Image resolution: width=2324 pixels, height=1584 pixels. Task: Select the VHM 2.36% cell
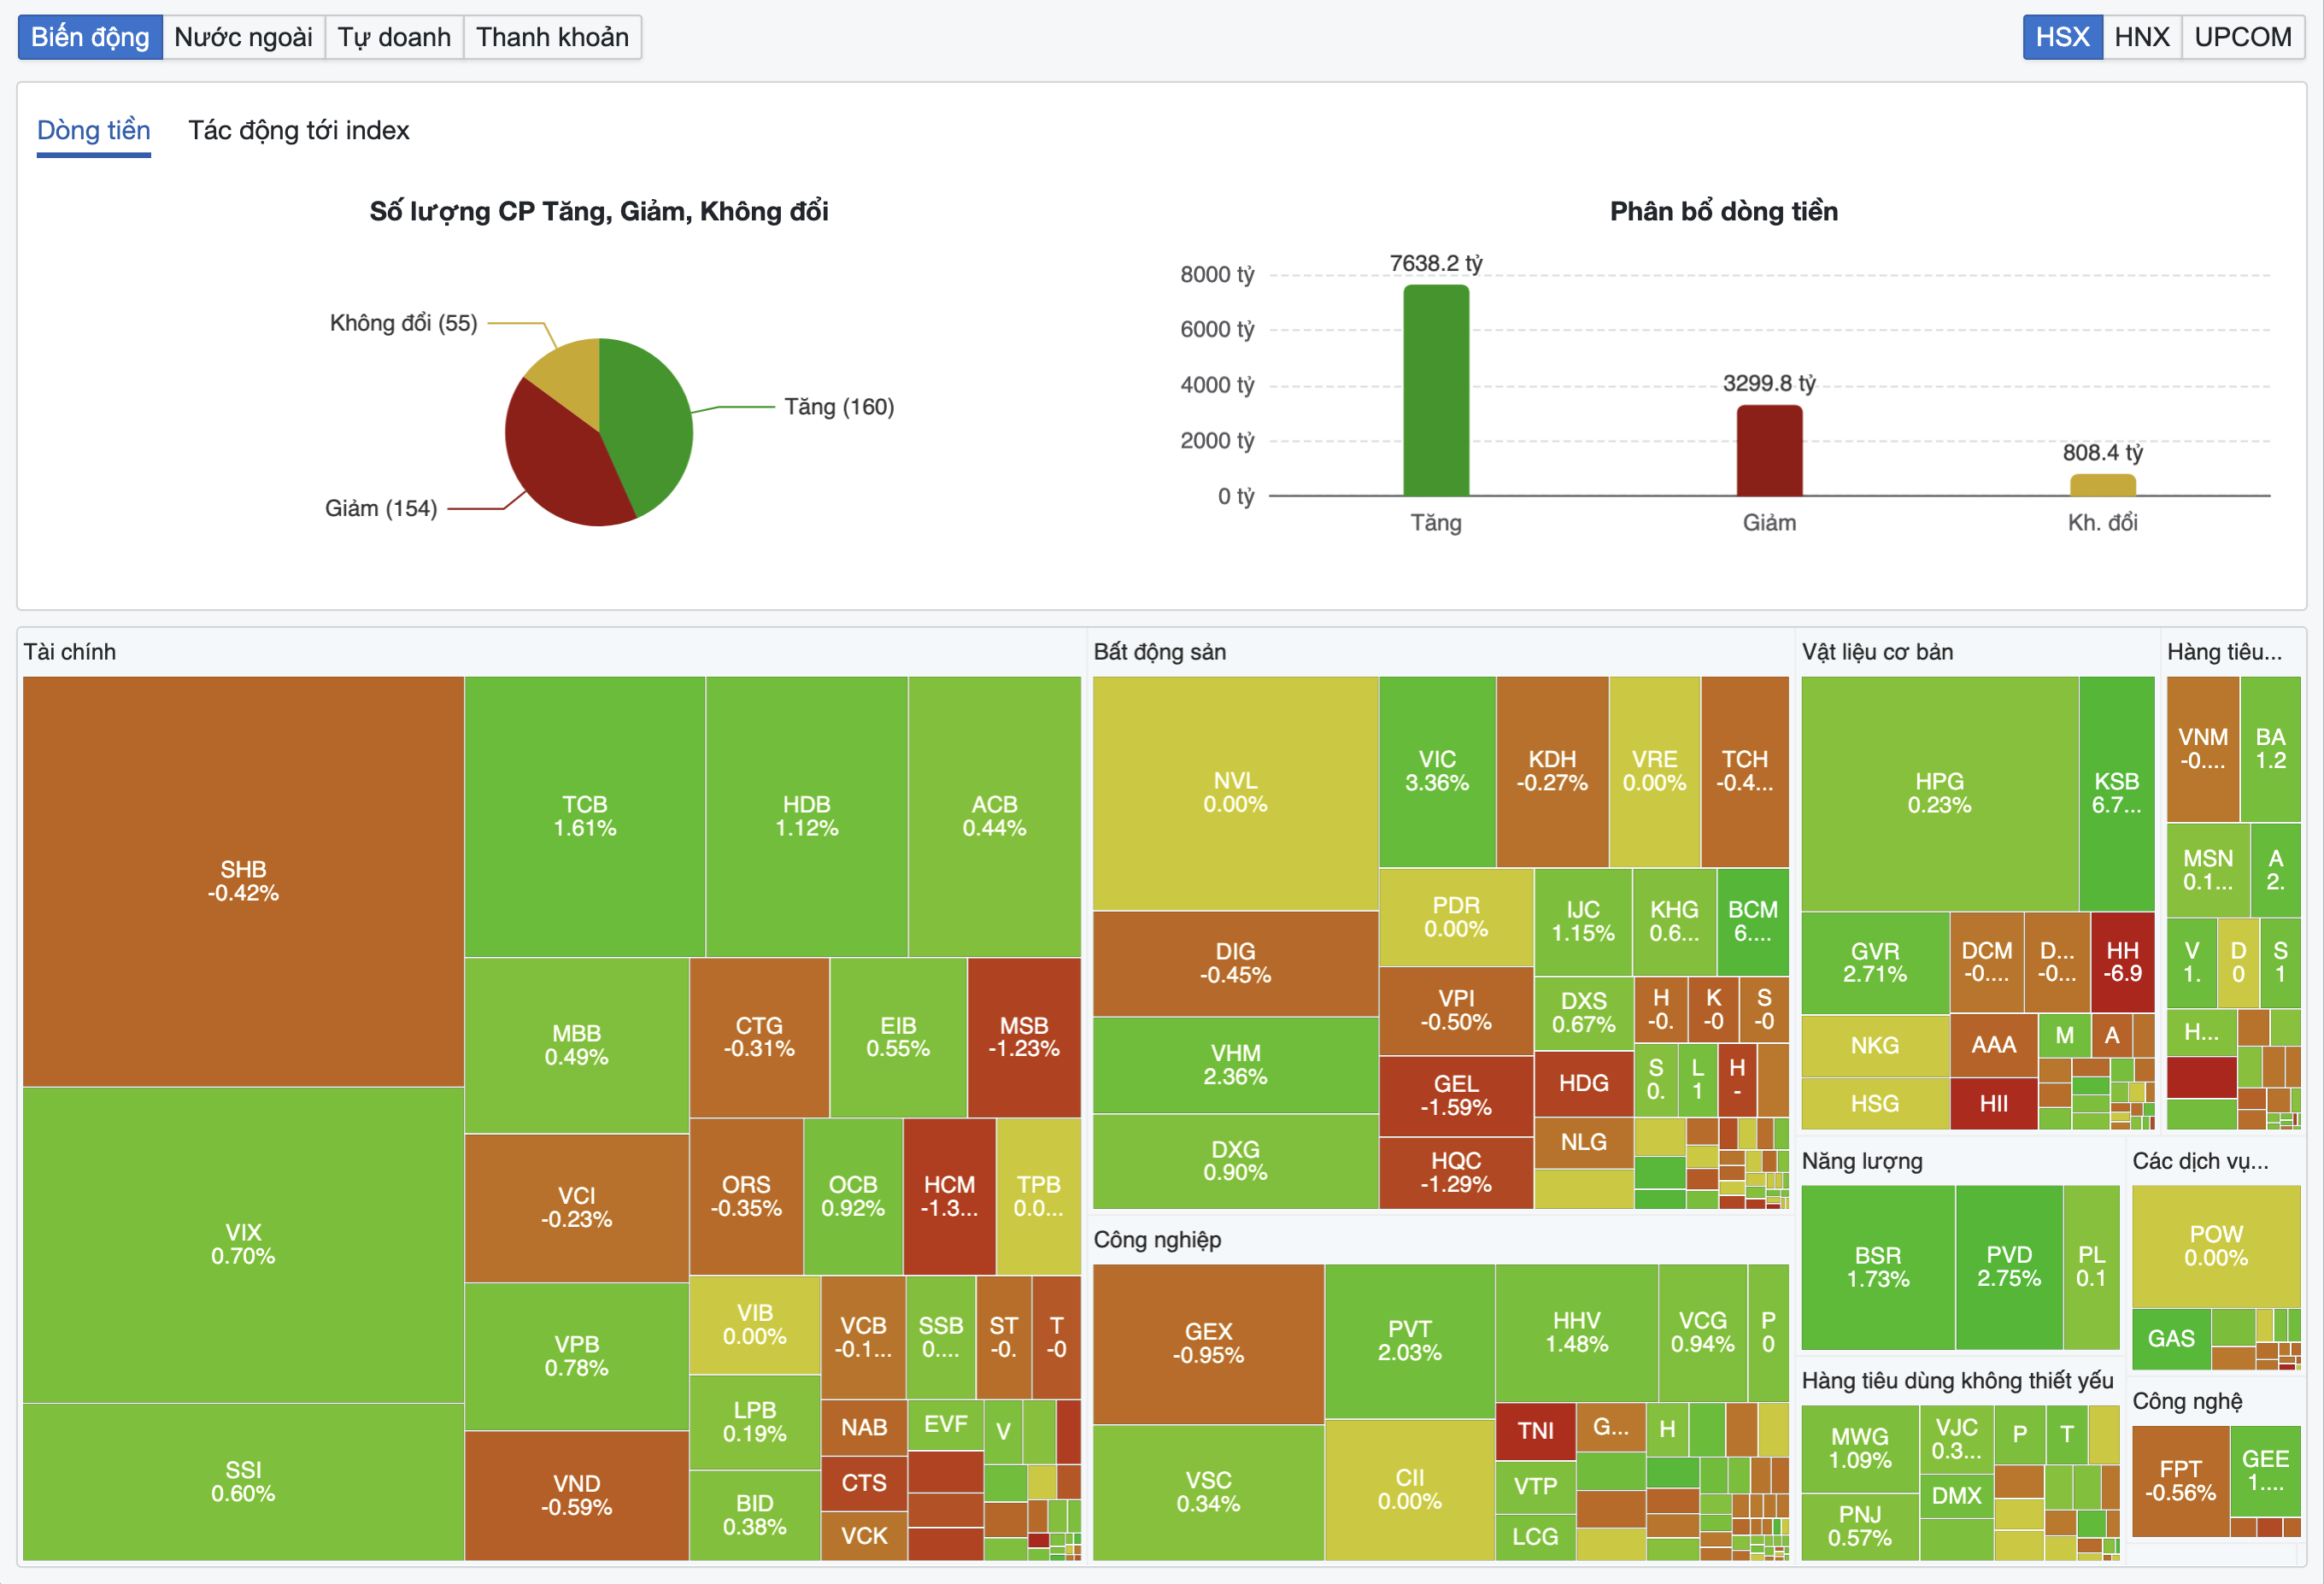1235,1065
